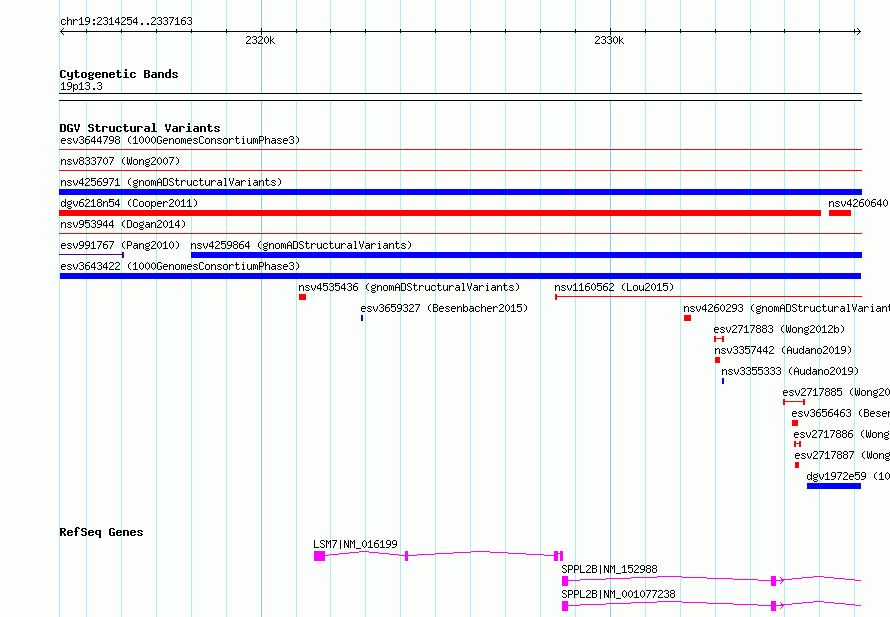Click the 2320k ruler position marker
Screen dimensions: 890x617
point(260,40)
